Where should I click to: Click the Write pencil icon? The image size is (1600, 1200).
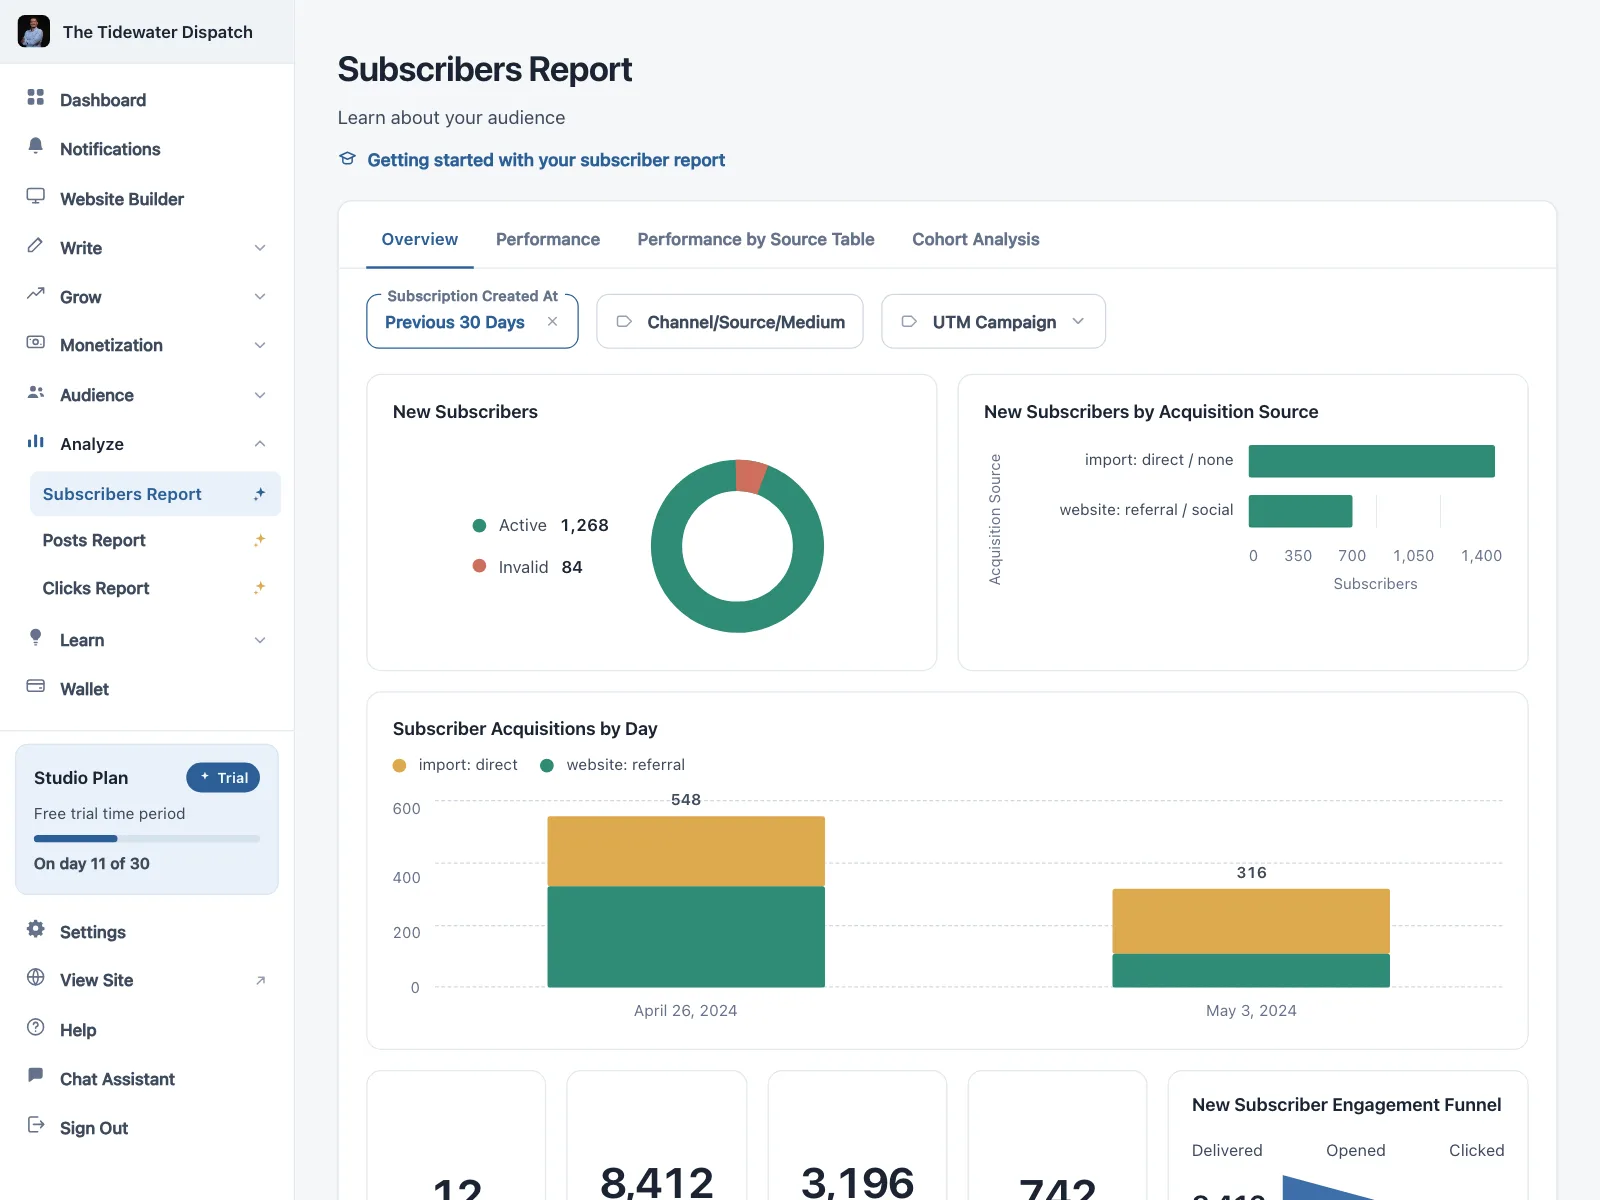click(36, 245)
